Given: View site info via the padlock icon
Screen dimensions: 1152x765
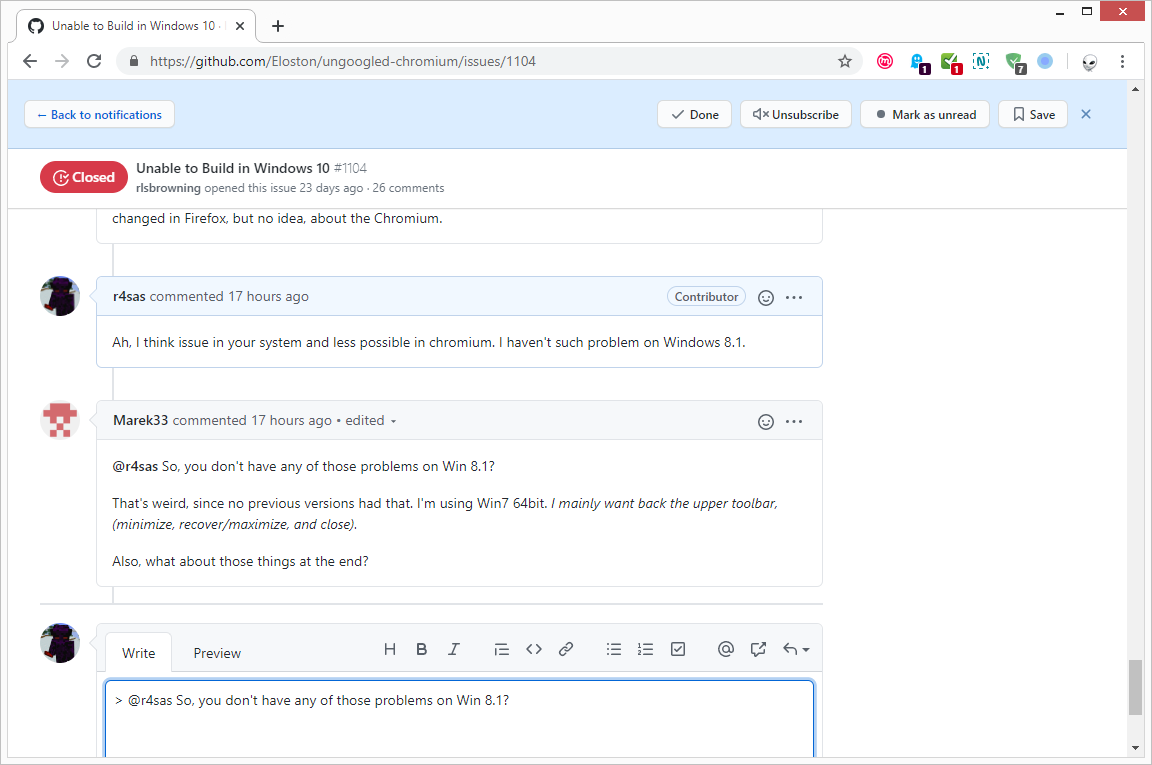Looking at the screenshot, I should [134, 61].
